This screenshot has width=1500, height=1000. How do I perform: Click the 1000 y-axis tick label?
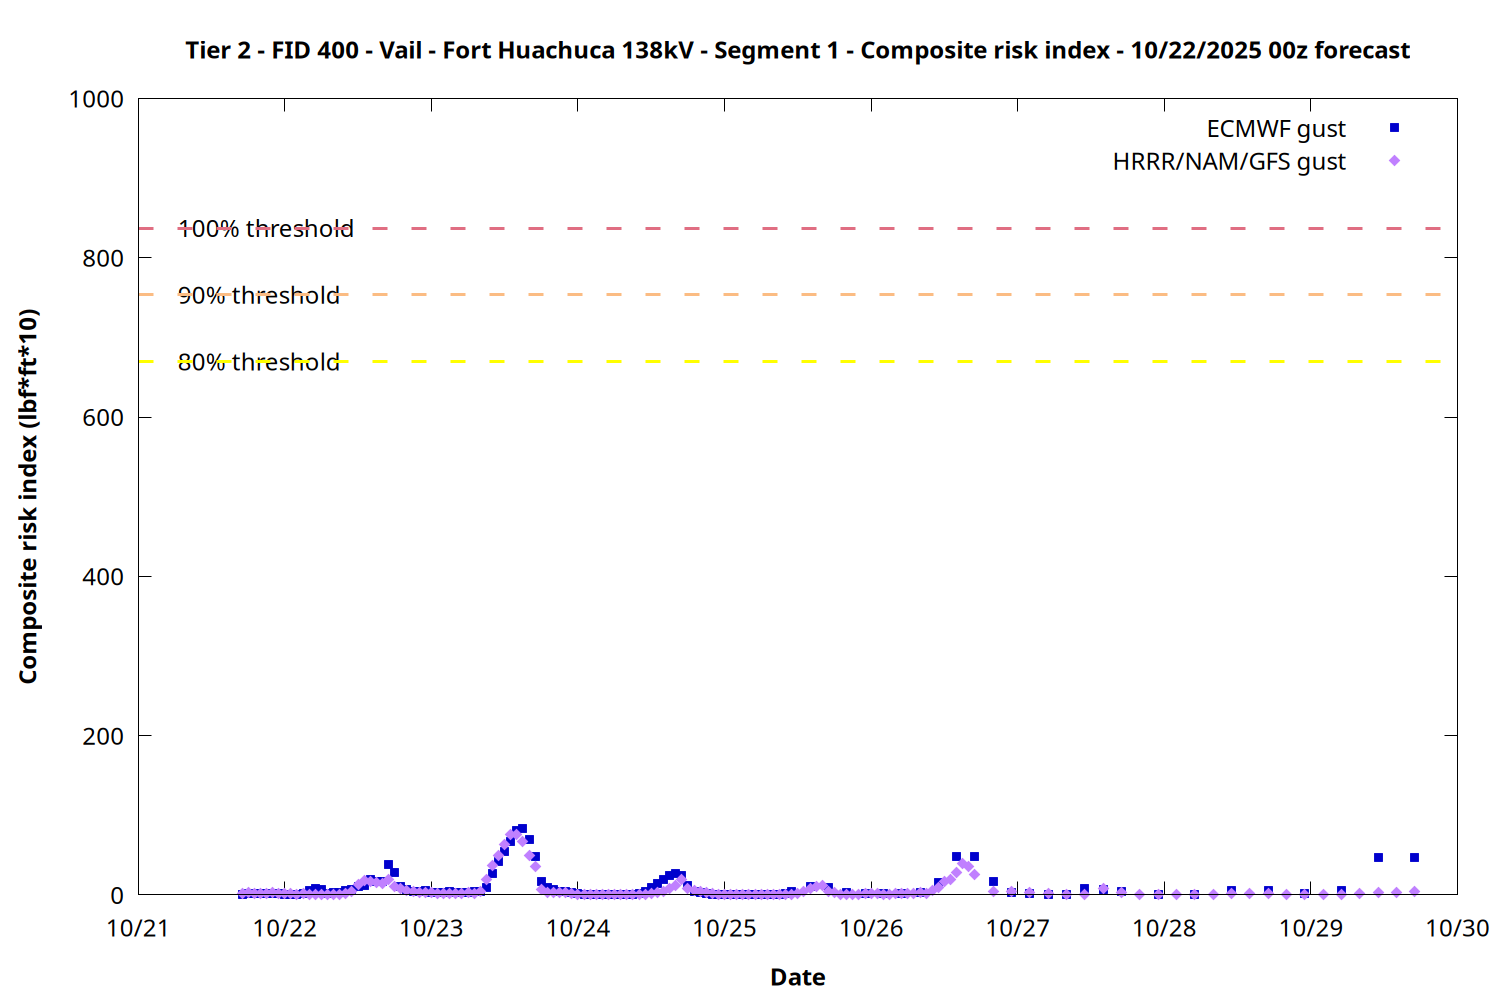point(96,99)
